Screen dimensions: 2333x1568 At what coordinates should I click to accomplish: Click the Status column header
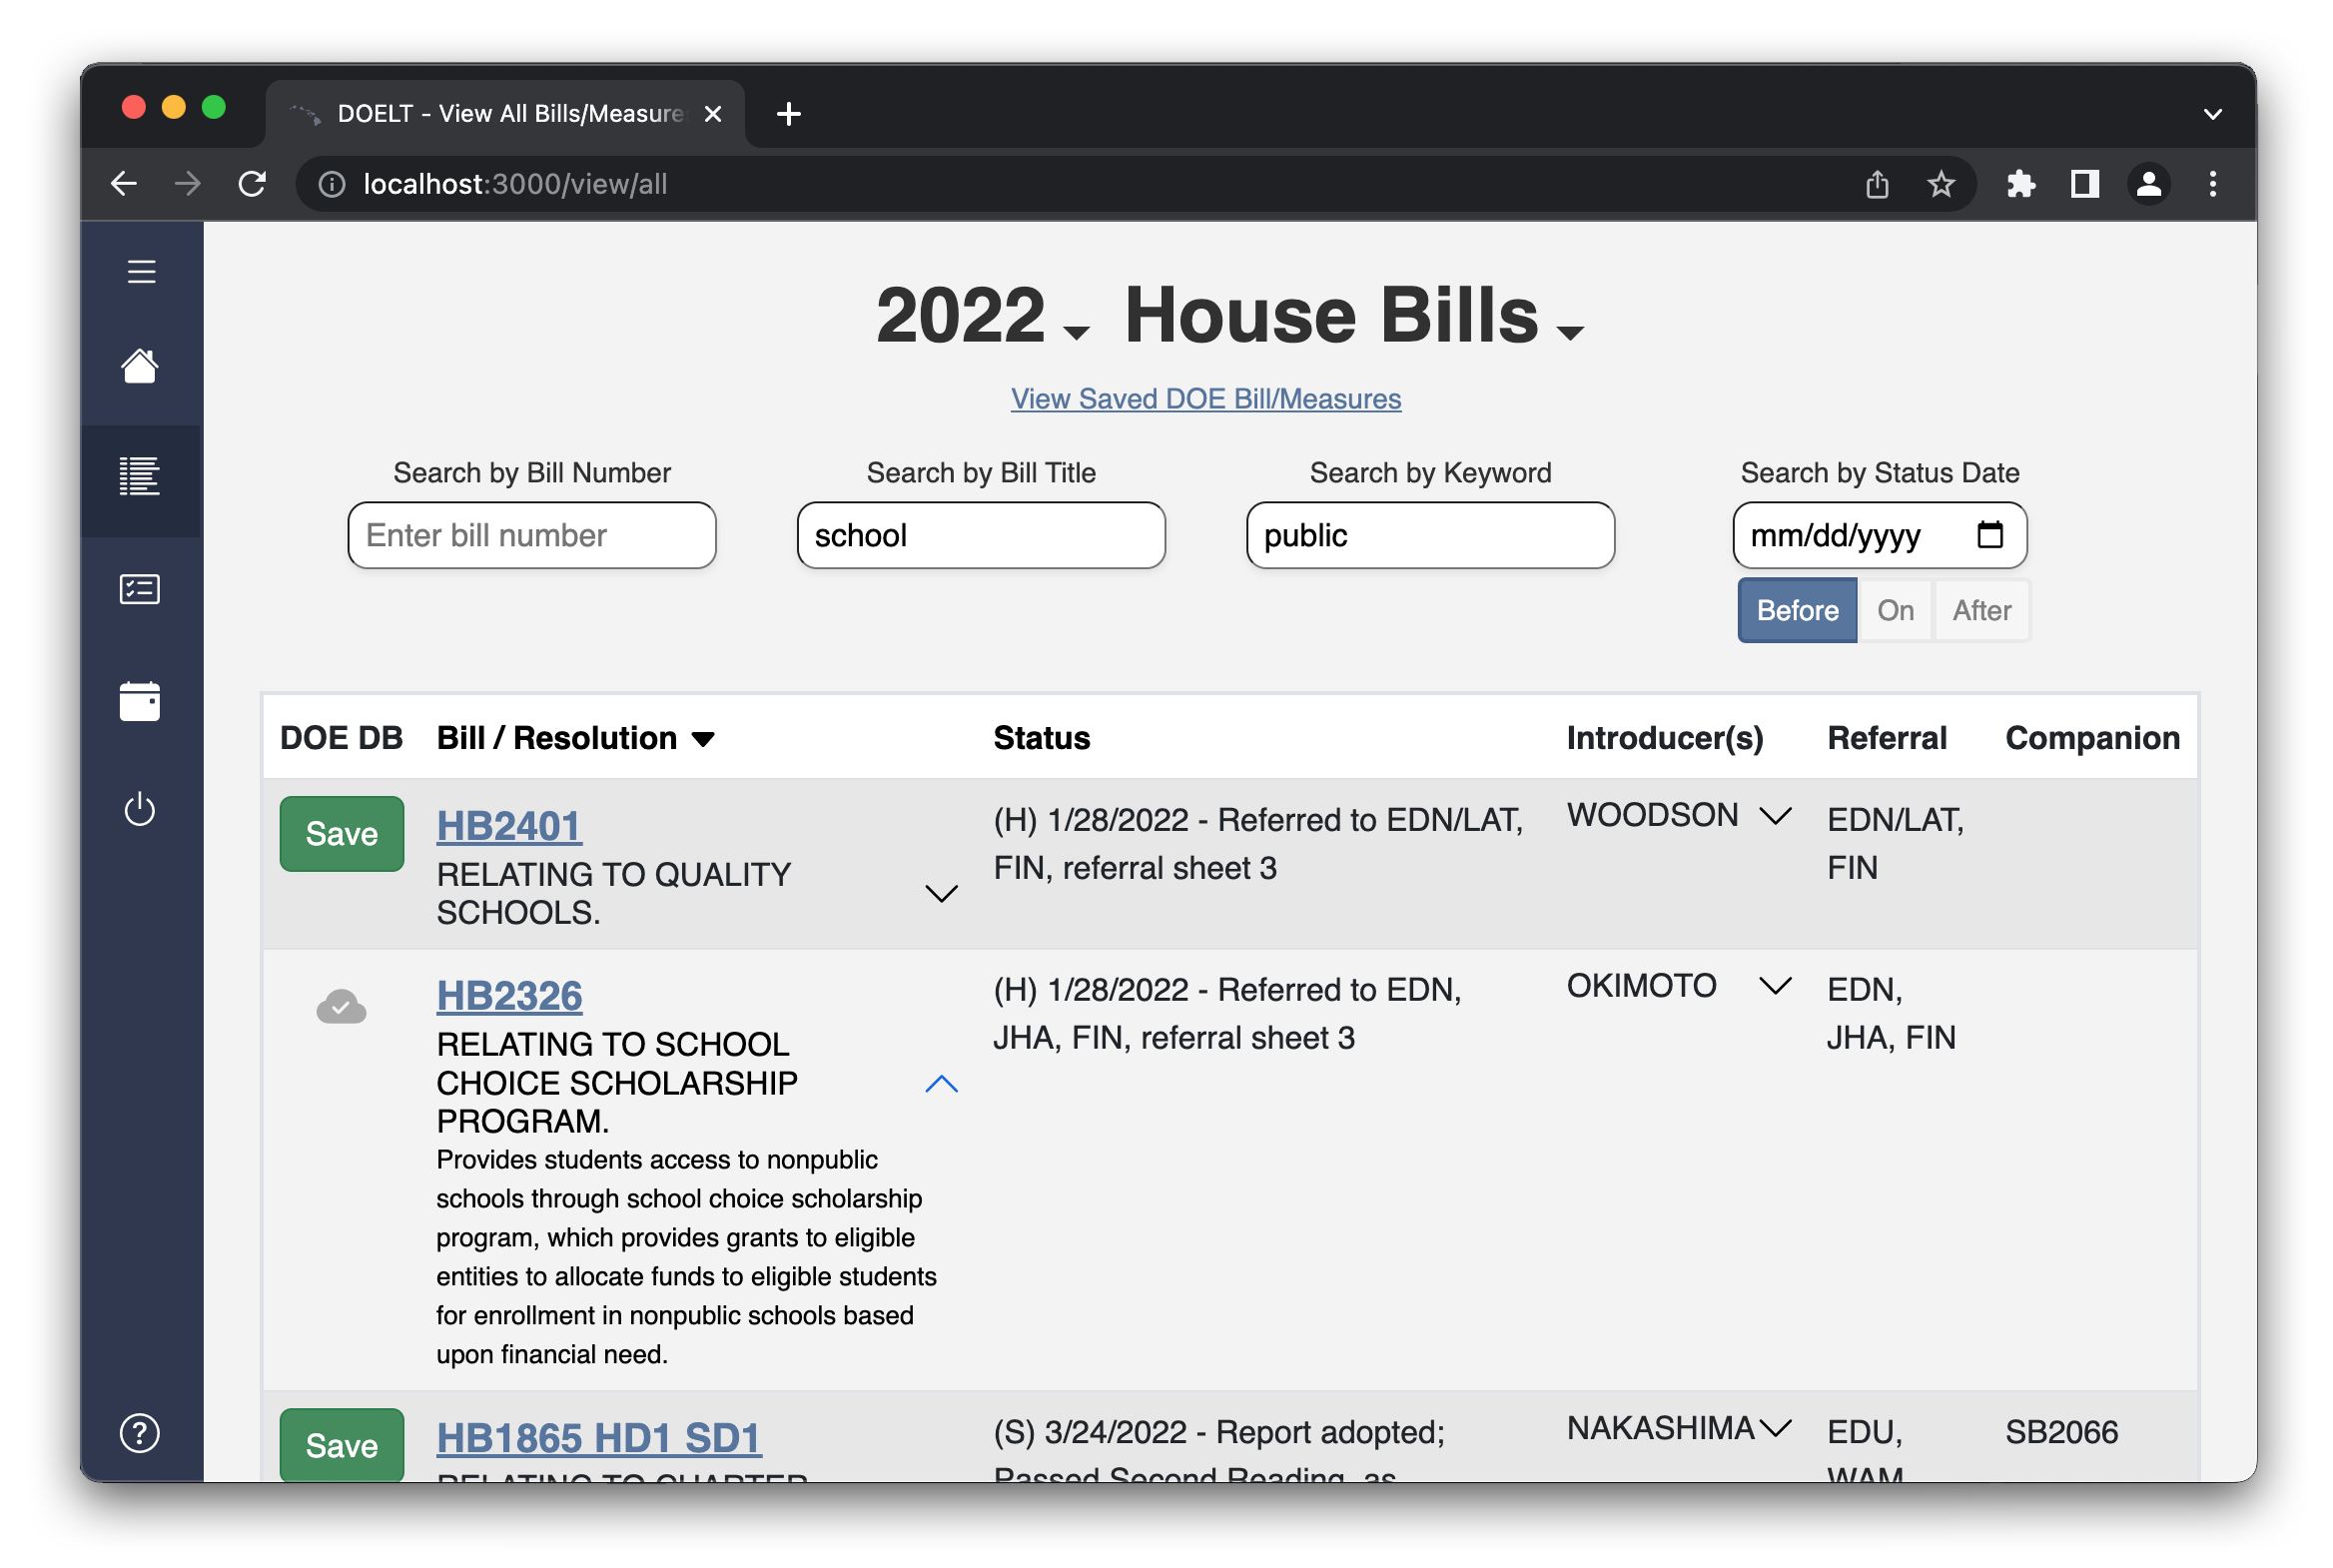coord(1041,738)
